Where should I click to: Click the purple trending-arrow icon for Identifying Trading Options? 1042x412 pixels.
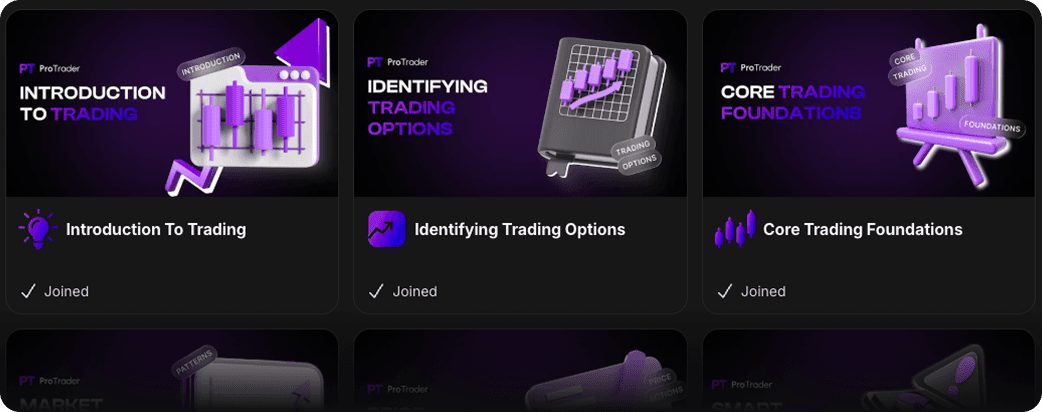387,229
